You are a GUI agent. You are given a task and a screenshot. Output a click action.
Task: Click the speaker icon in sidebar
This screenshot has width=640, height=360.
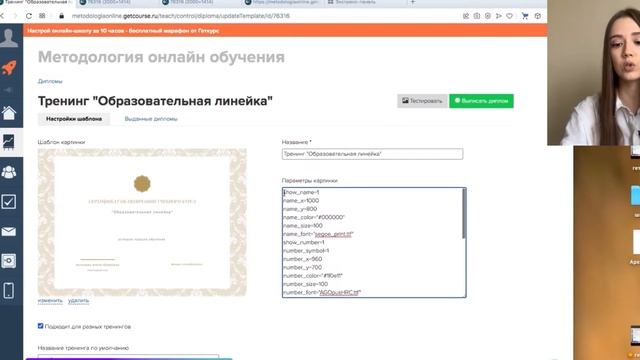(x=9, y=90)
